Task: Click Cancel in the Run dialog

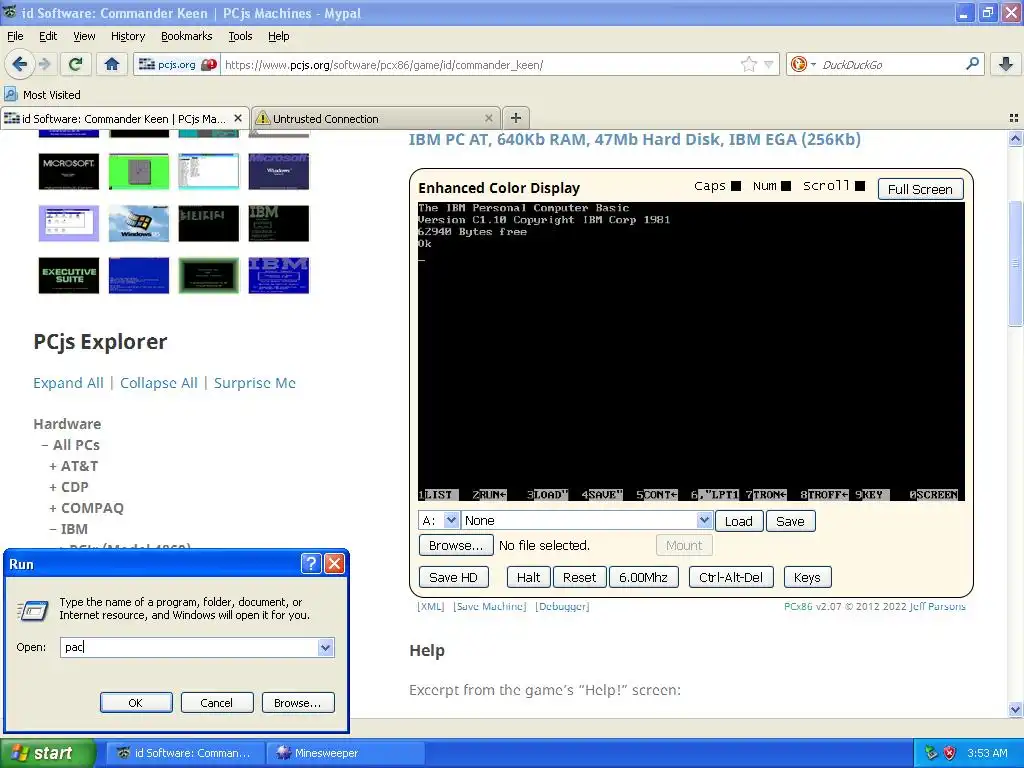Action: point(217,703)
